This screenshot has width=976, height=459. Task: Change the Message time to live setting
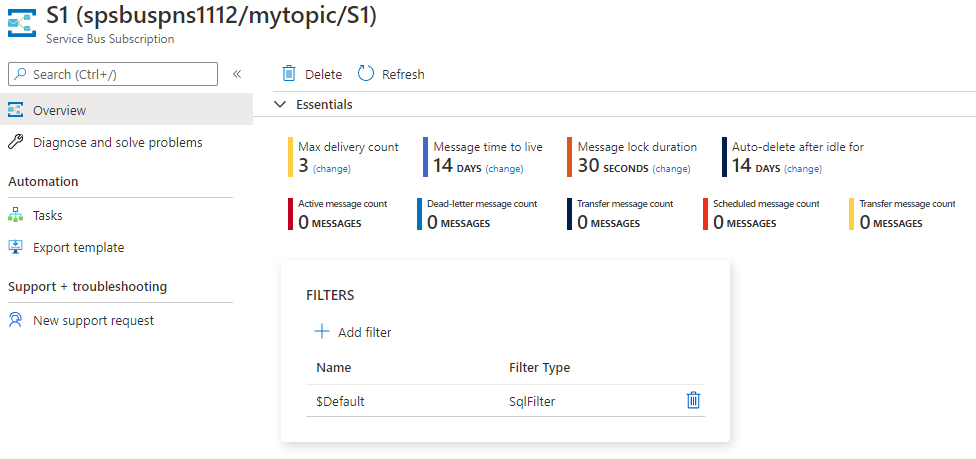pos(504,169)
